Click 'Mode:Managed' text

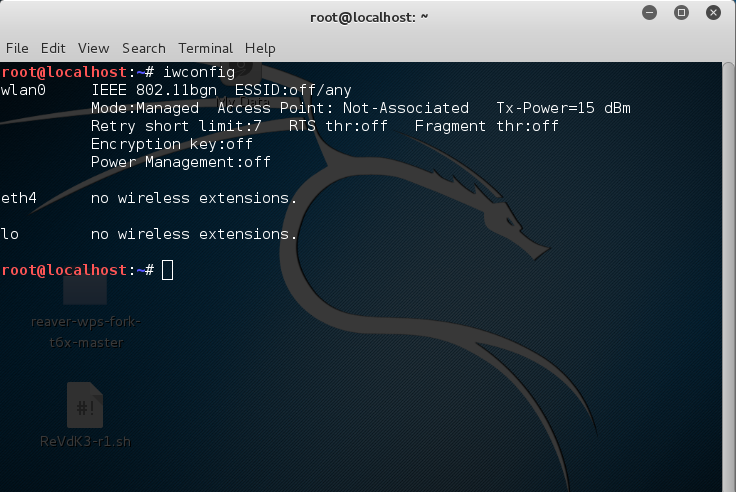145,108
